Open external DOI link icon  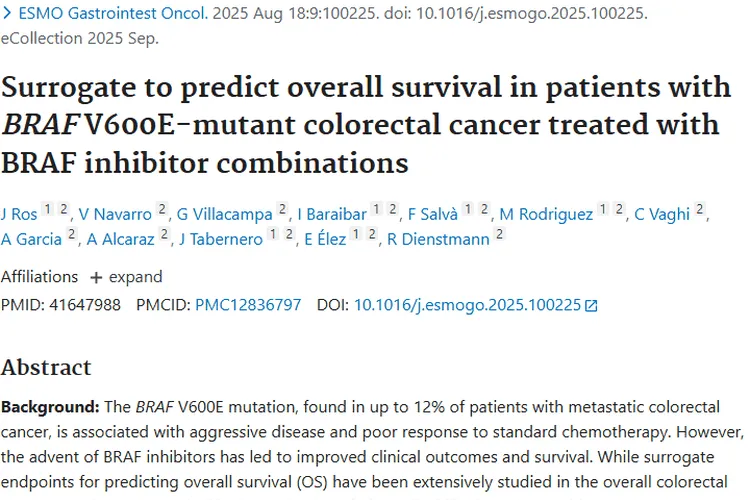pos(591,306)
